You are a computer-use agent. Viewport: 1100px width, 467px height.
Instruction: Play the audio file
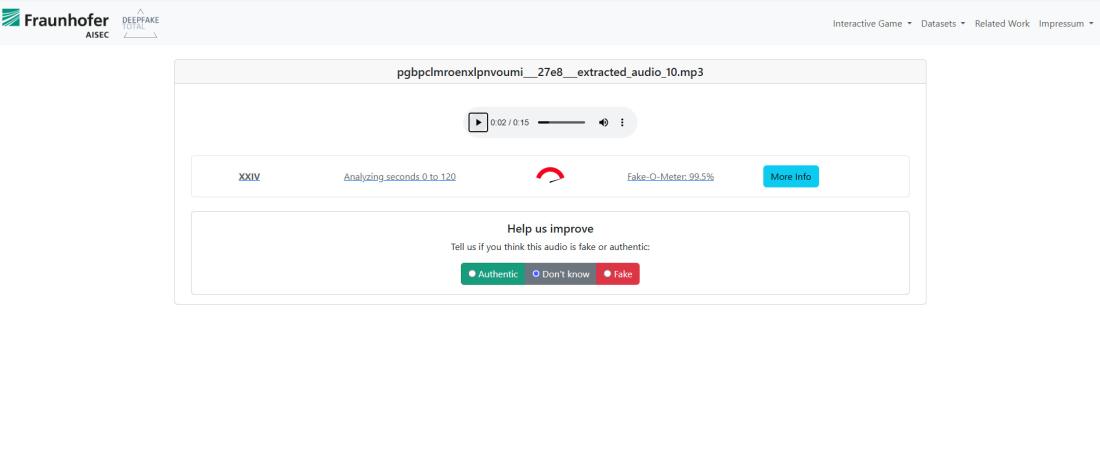pyautogui.click(x=478, y=122)
